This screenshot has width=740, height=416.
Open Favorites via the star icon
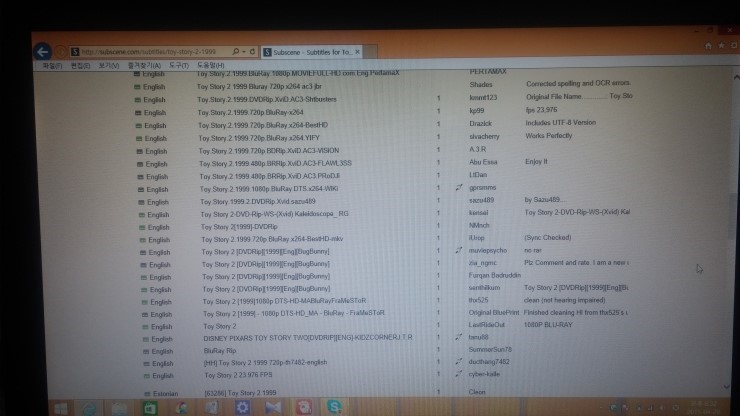721,45
